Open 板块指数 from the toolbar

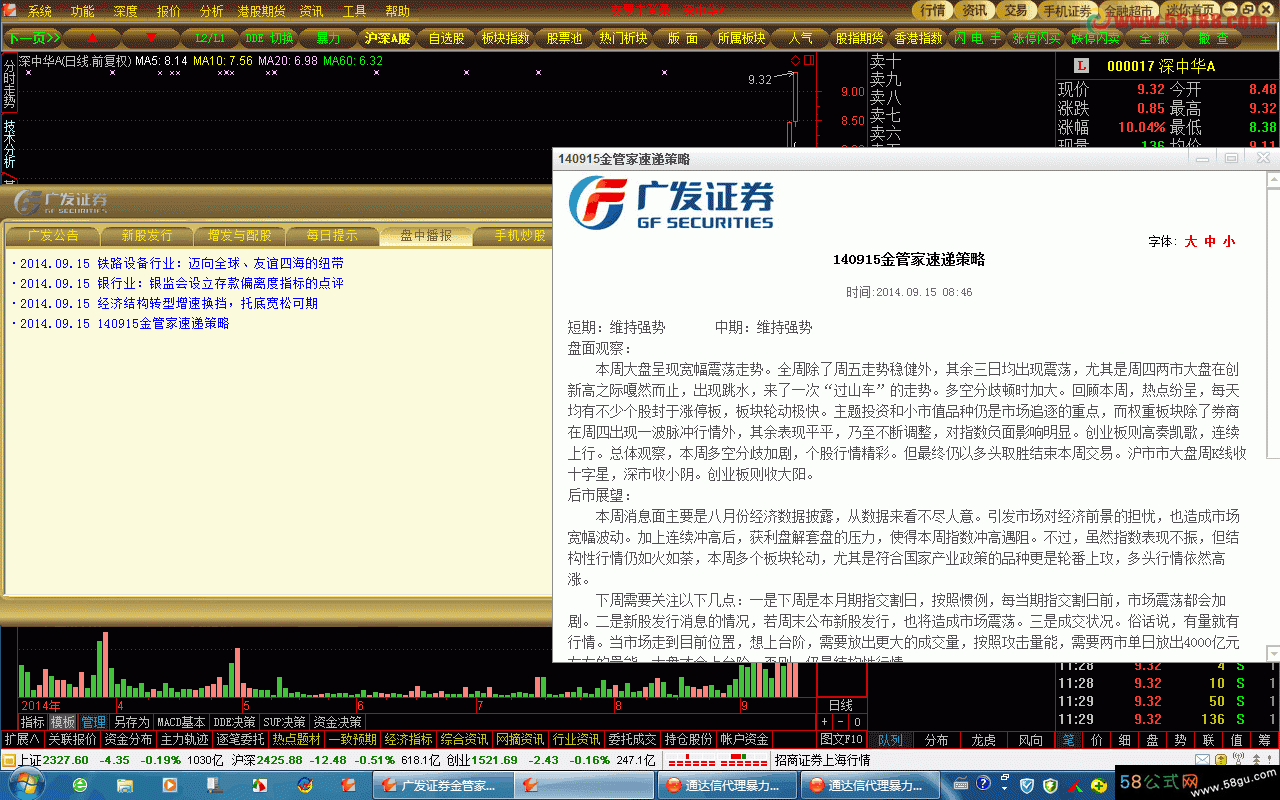pos(505,38)
